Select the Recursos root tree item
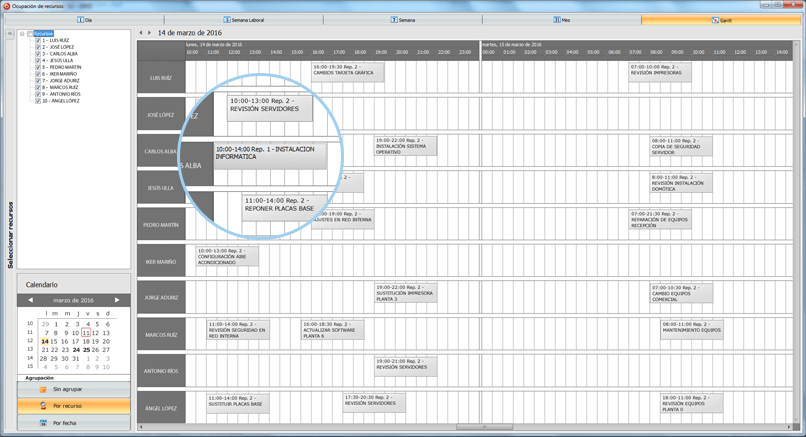Screen dimensions: 806x437 44,33
